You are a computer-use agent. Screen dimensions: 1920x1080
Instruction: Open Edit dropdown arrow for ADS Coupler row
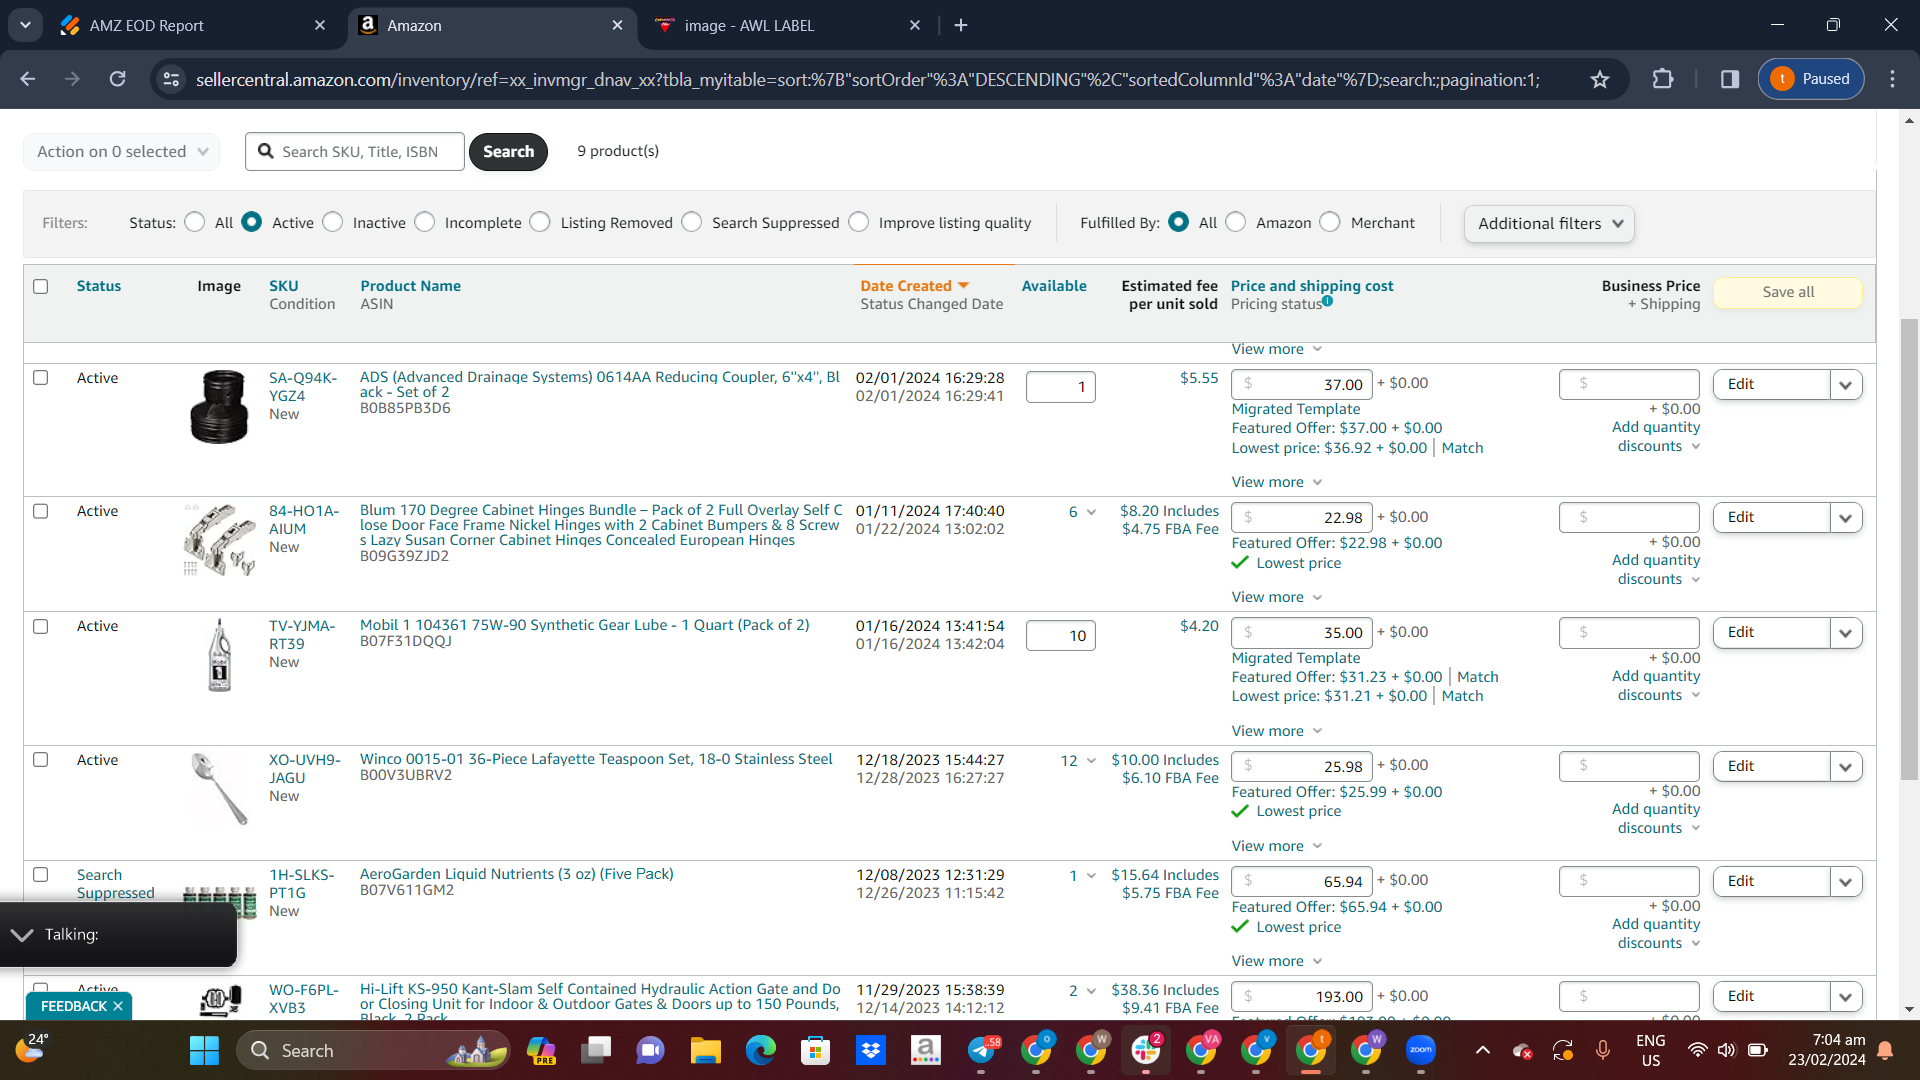[1846, 385]
